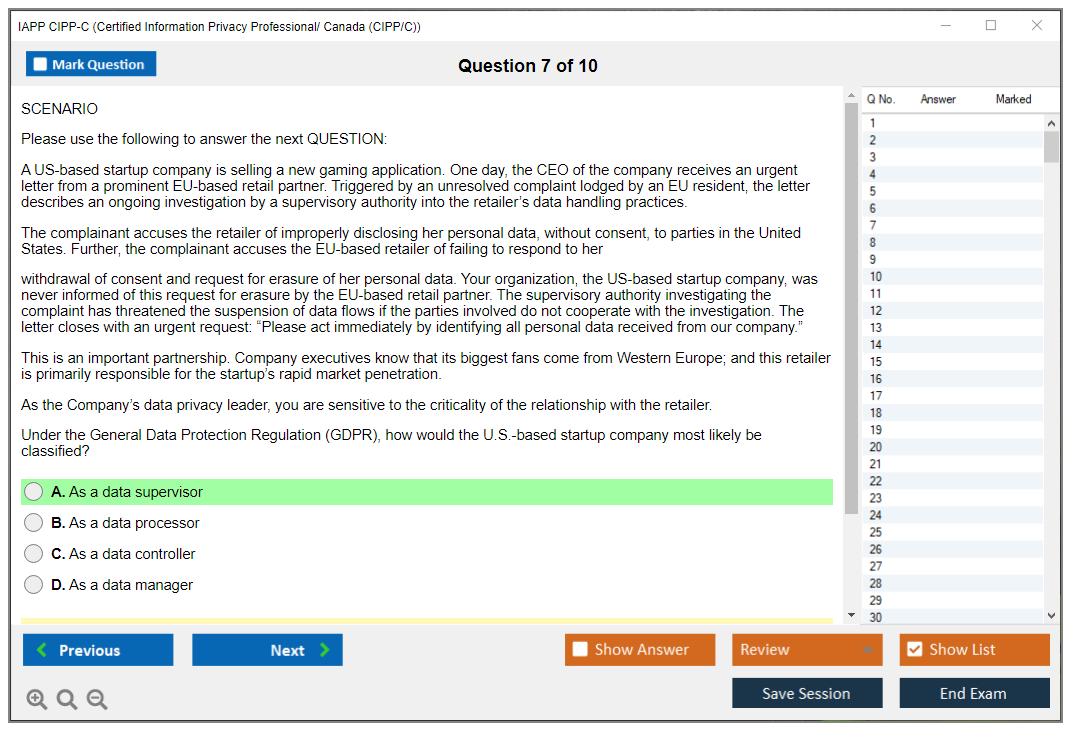Select option D, As a data manager
The height and width of the screenshot is (735, 1075).
pos(34,585)
